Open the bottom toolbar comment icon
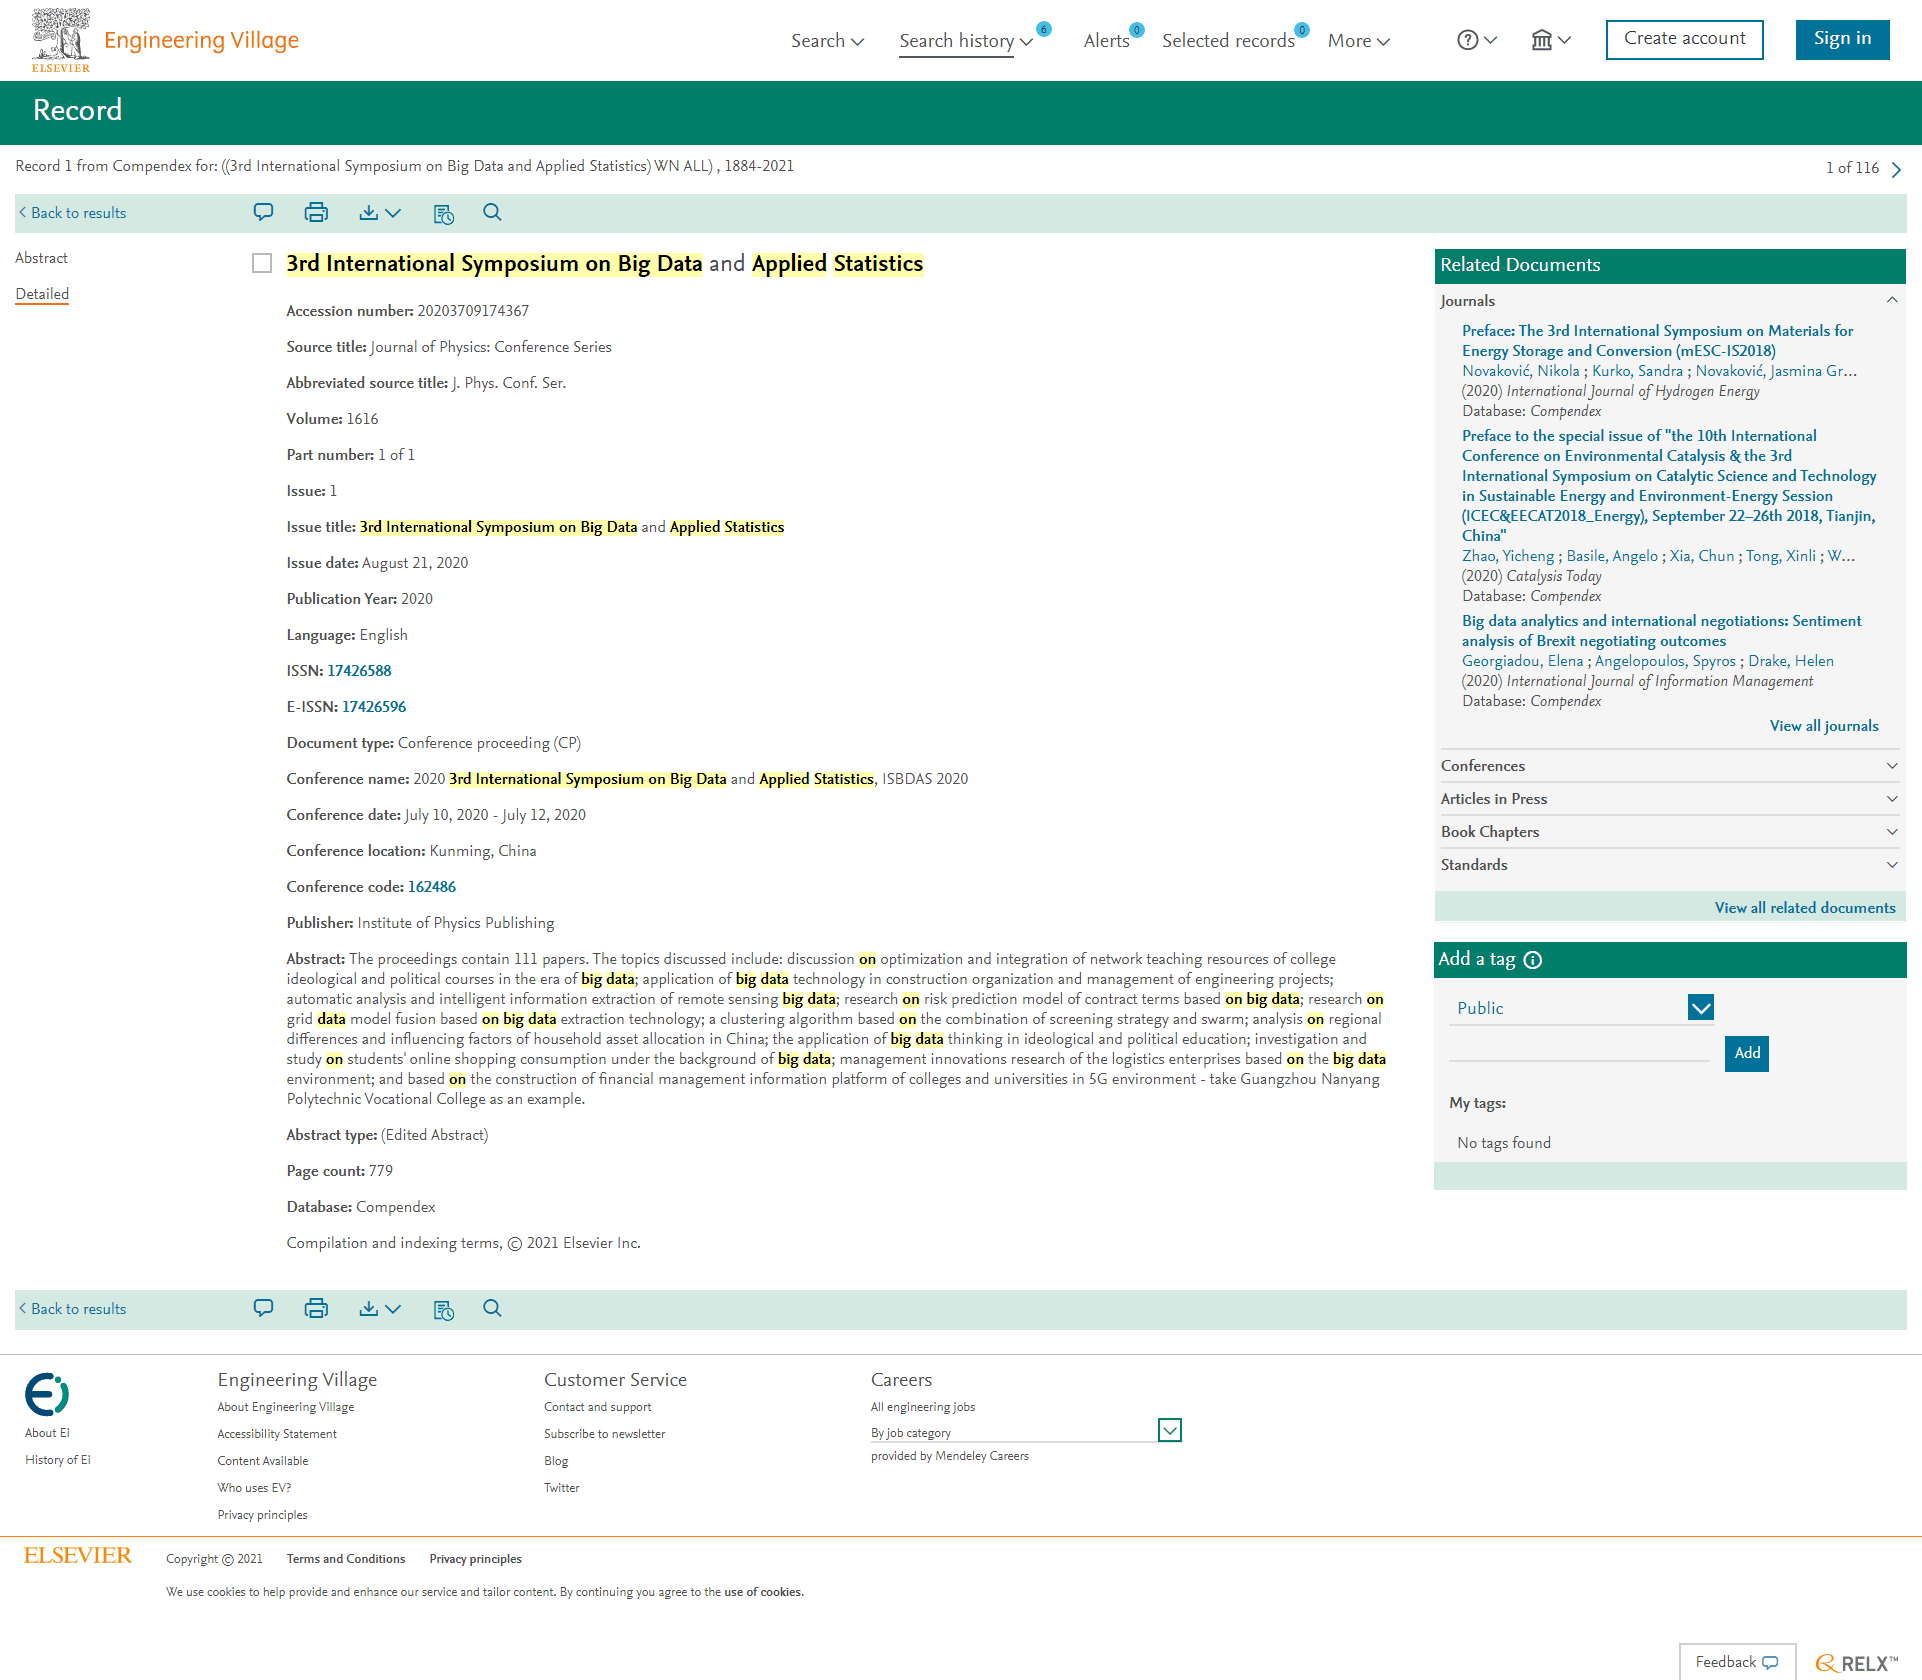1922x1680 pixels. point(264,1308)
